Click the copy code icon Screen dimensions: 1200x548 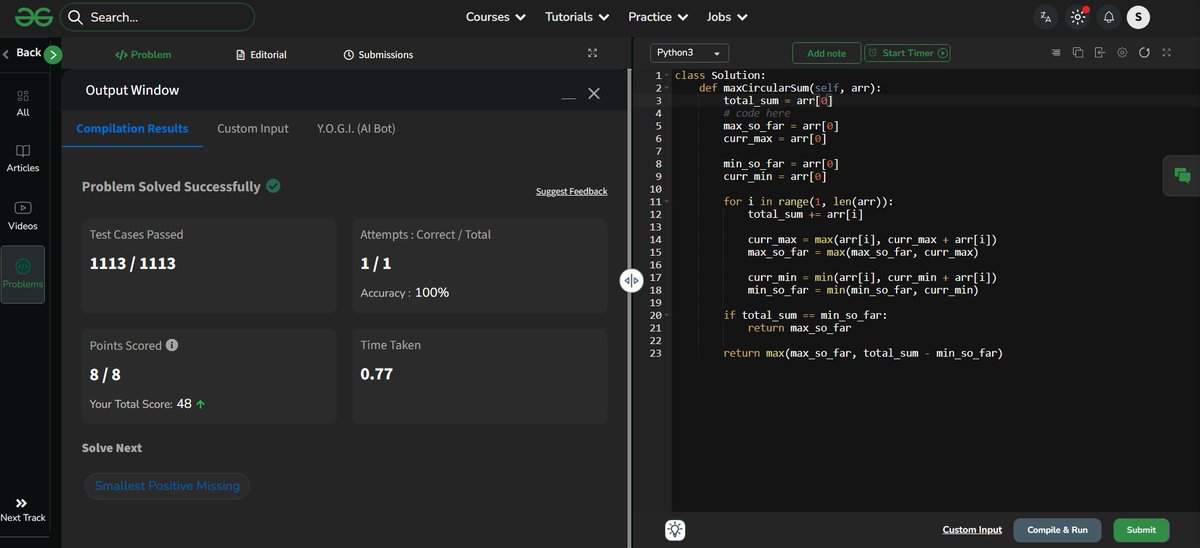point(1078,52)
